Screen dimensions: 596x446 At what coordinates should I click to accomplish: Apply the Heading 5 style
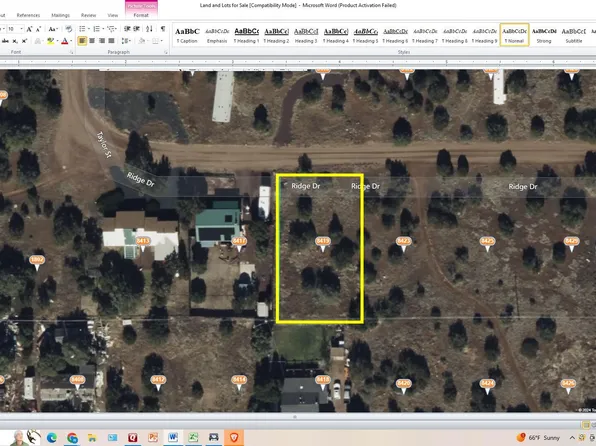[x=365, y=35]
